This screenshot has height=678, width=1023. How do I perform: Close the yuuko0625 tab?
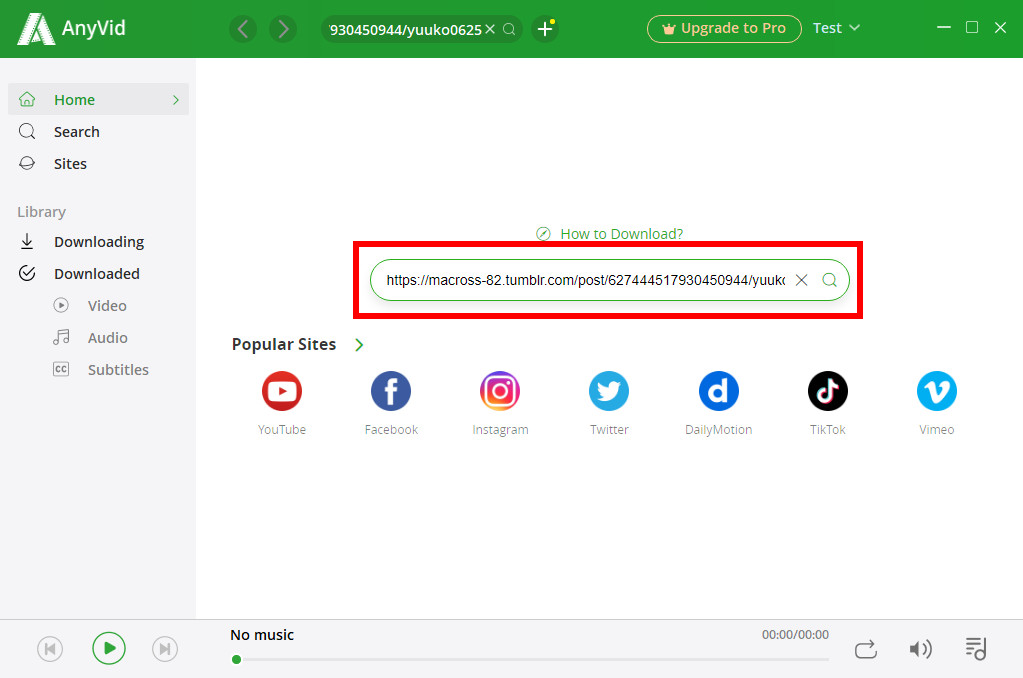(x=490, y=29)
